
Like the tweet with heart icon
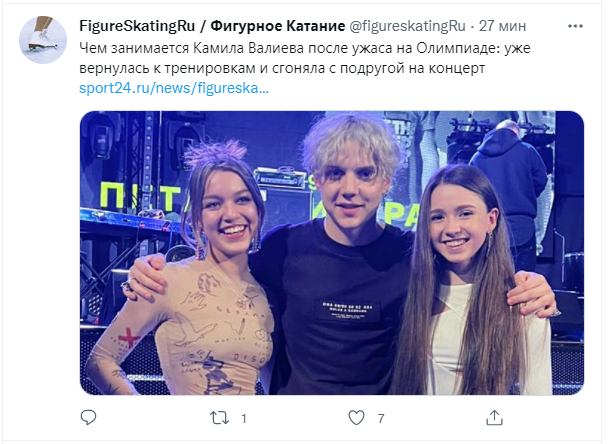pyautogui.click(x=356, y=418)
